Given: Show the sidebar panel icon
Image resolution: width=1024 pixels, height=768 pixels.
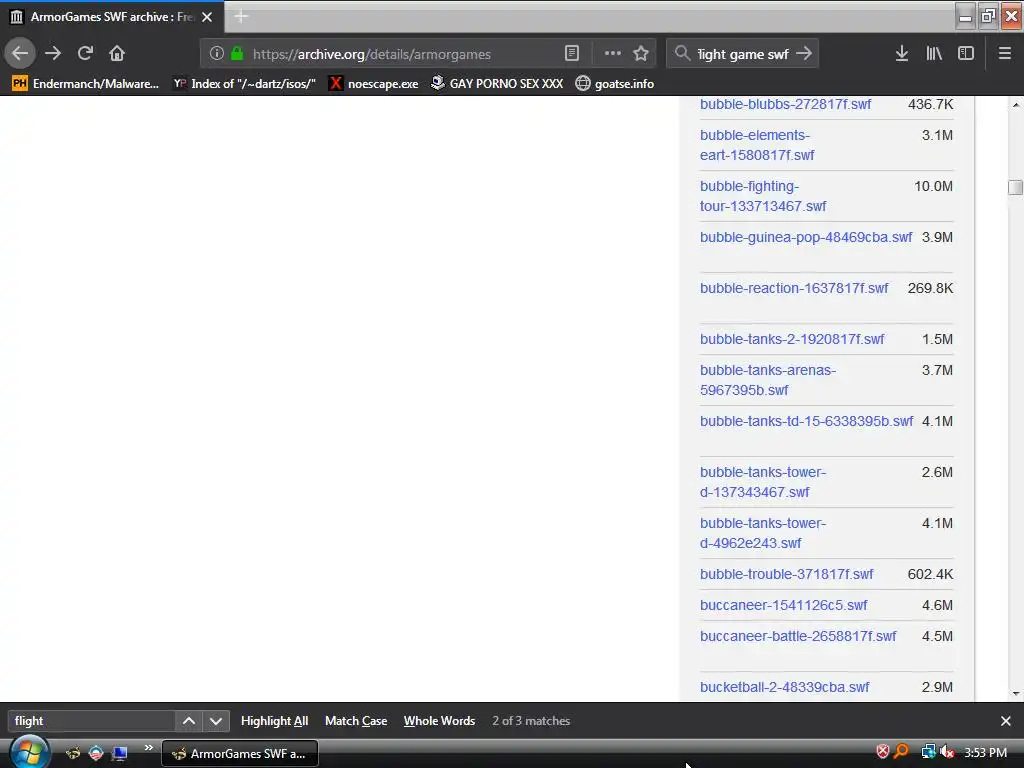Looking at the screenshot, I should tap(966, 54).
